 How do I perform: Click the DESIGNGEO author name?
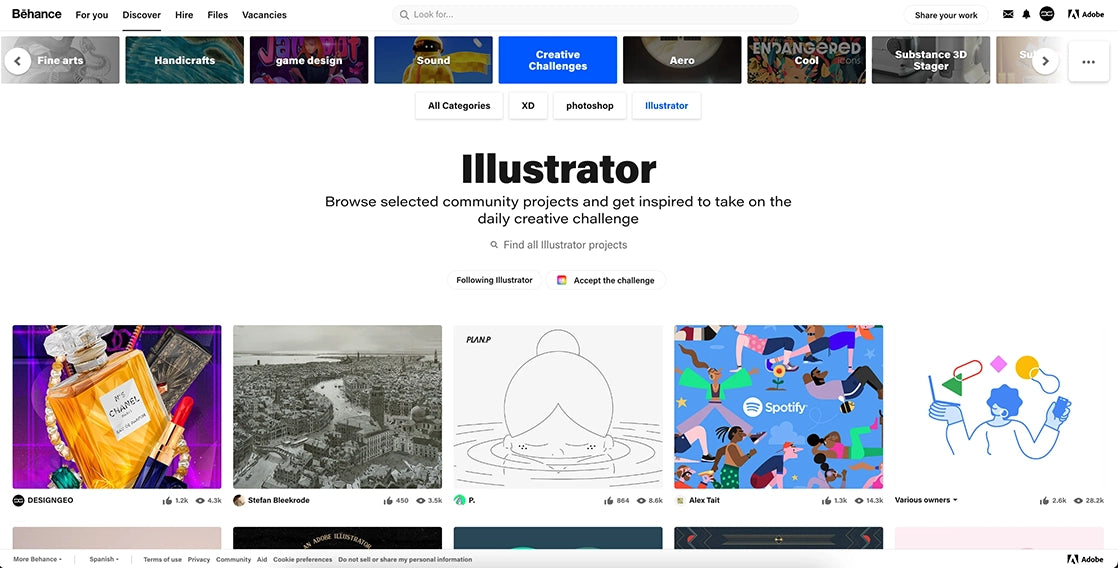[51, 500]
